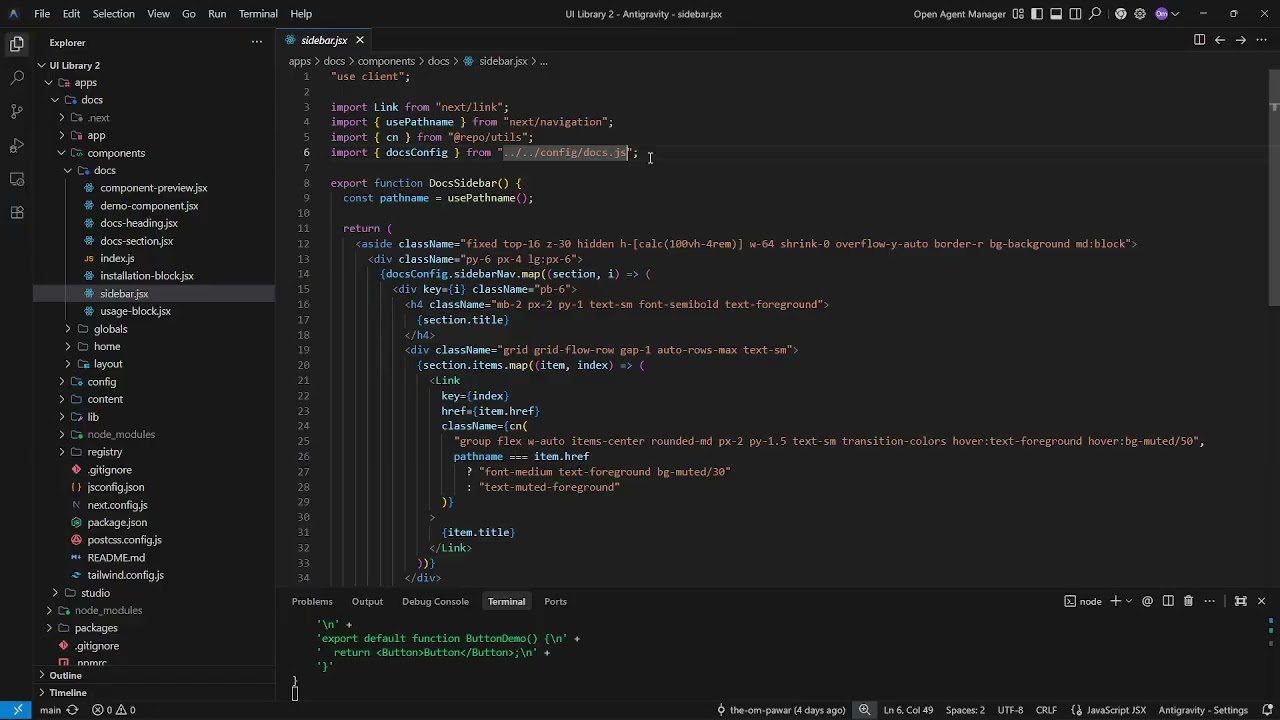Split the terminal

pyautogui.click(x=1168, y=601)
